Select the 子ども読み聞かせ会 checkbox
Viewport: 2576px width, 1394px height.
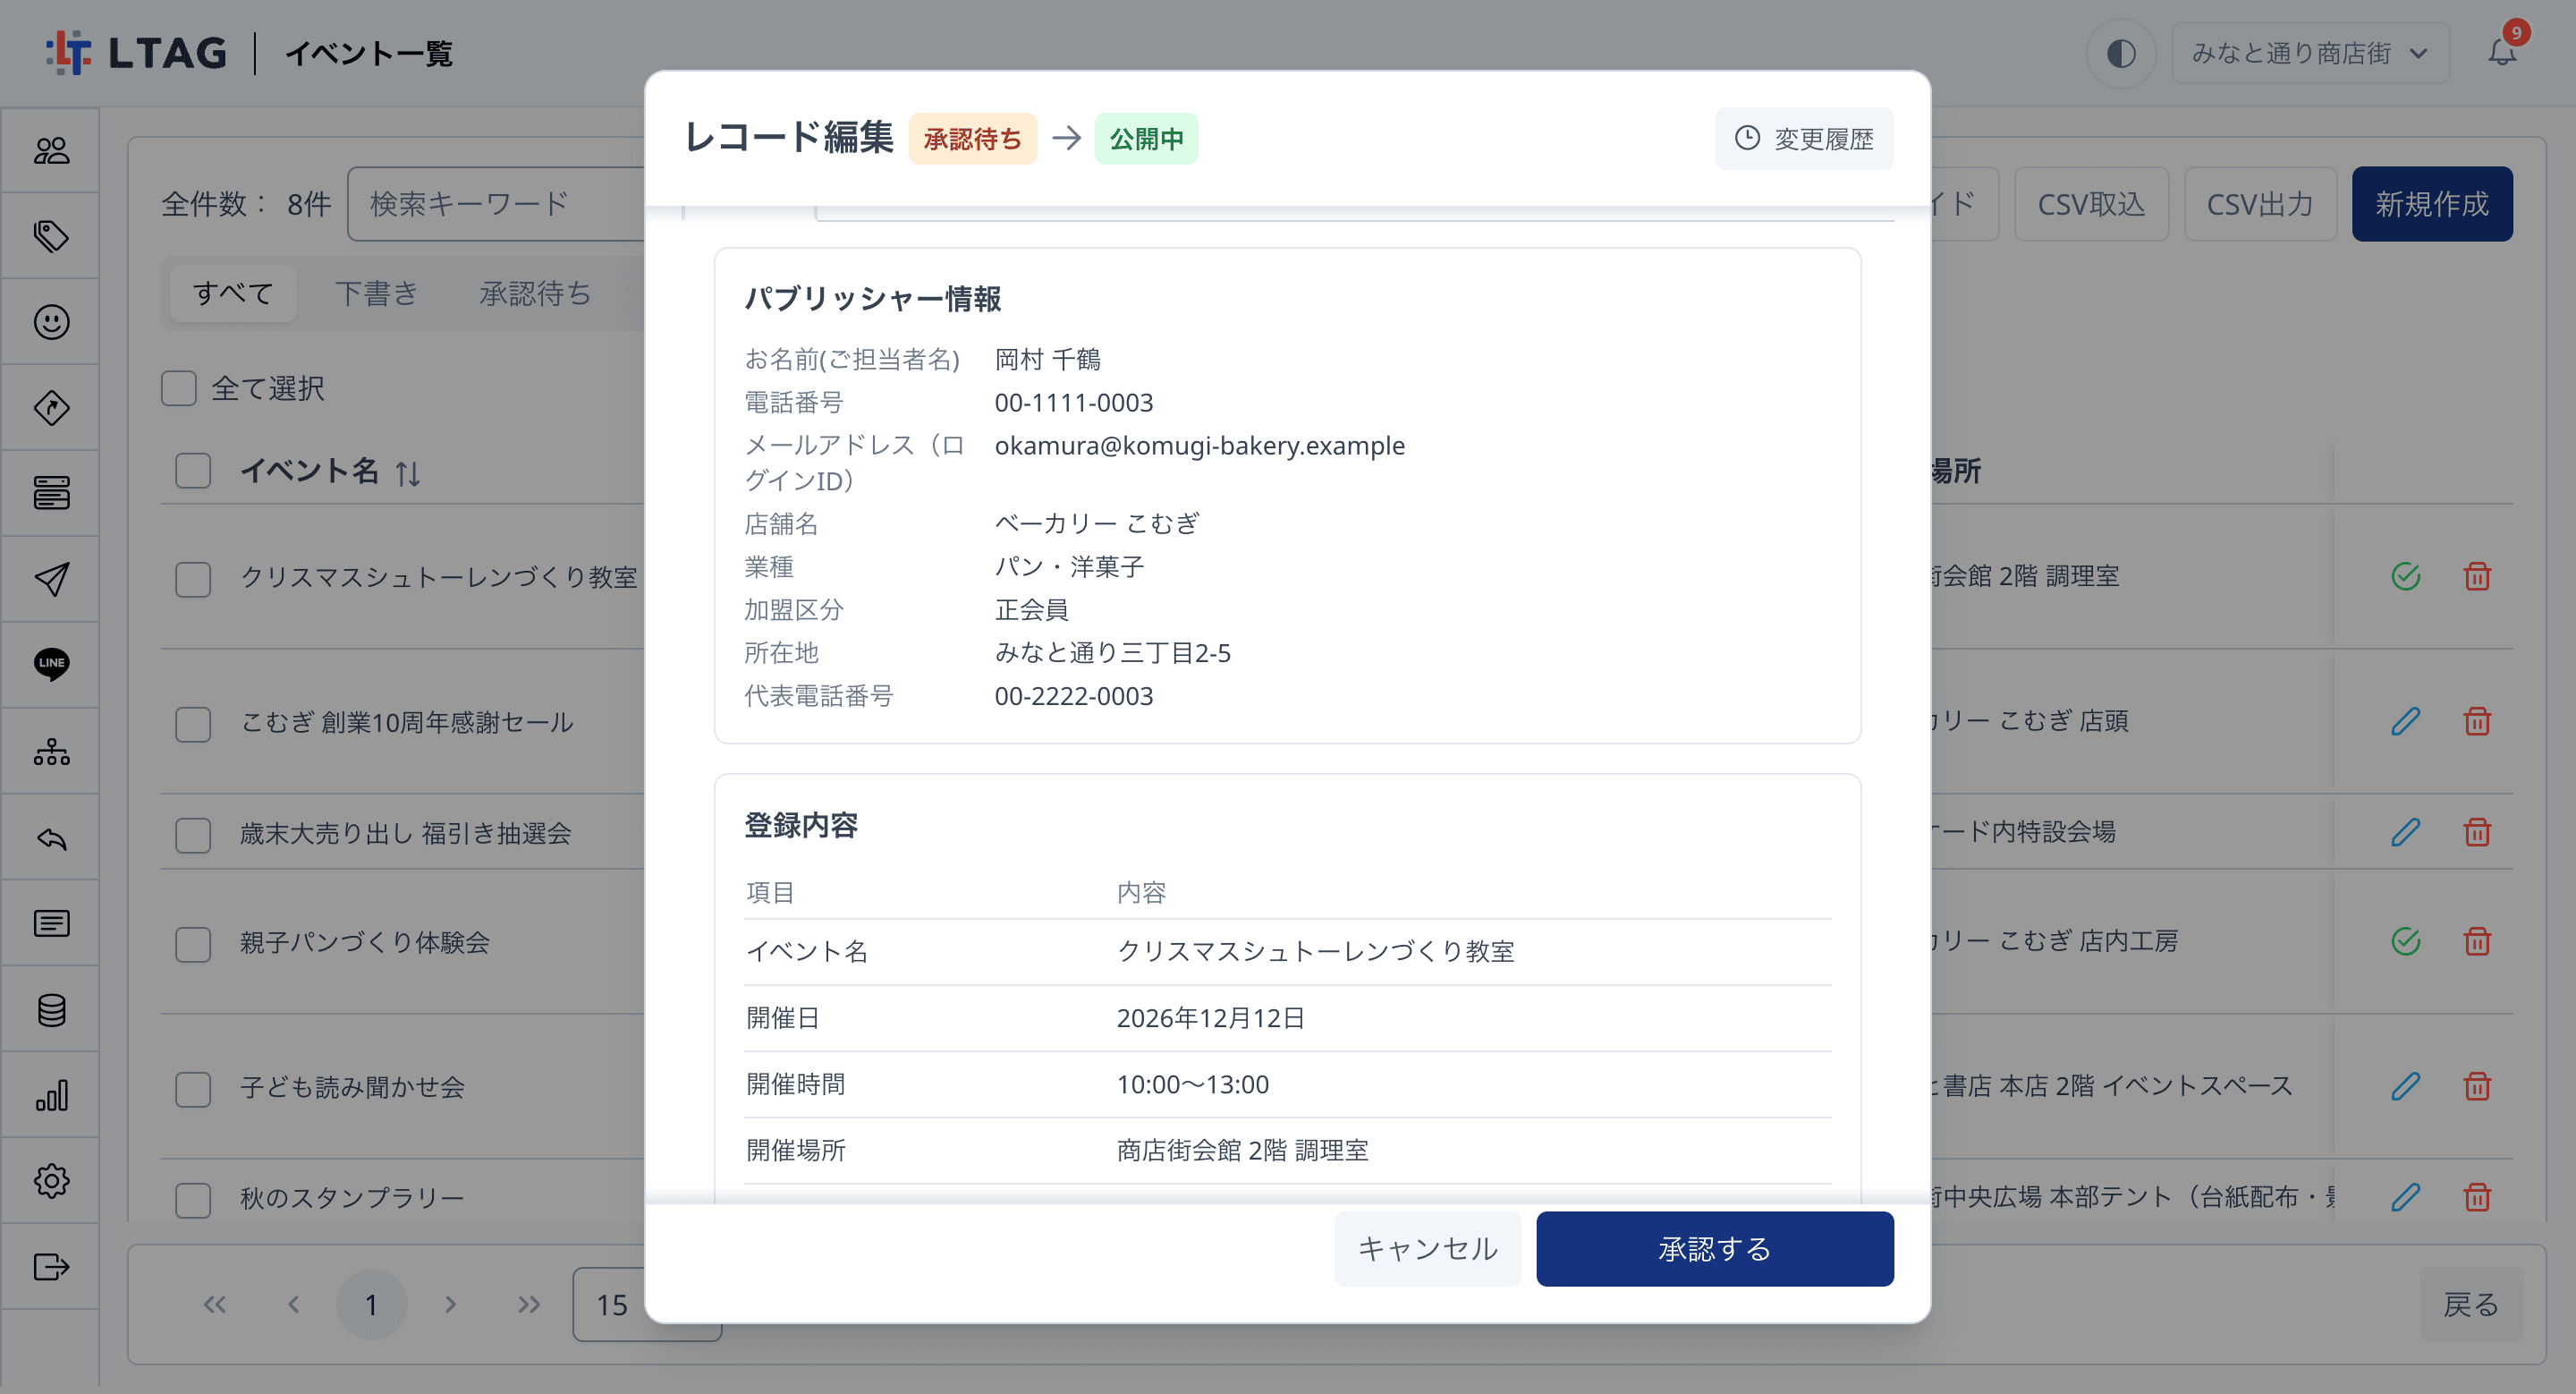(193, 1089)
